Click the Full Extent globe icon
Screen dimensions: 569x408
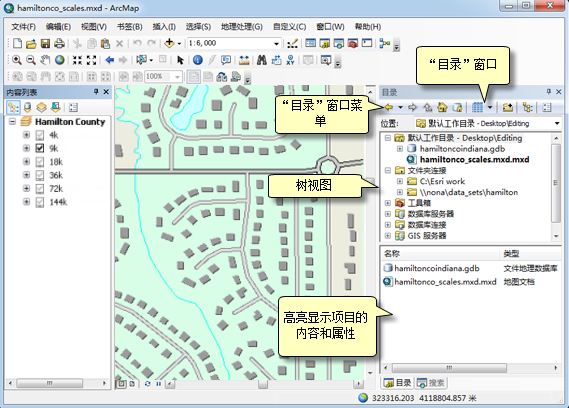[x=60, y=60]
